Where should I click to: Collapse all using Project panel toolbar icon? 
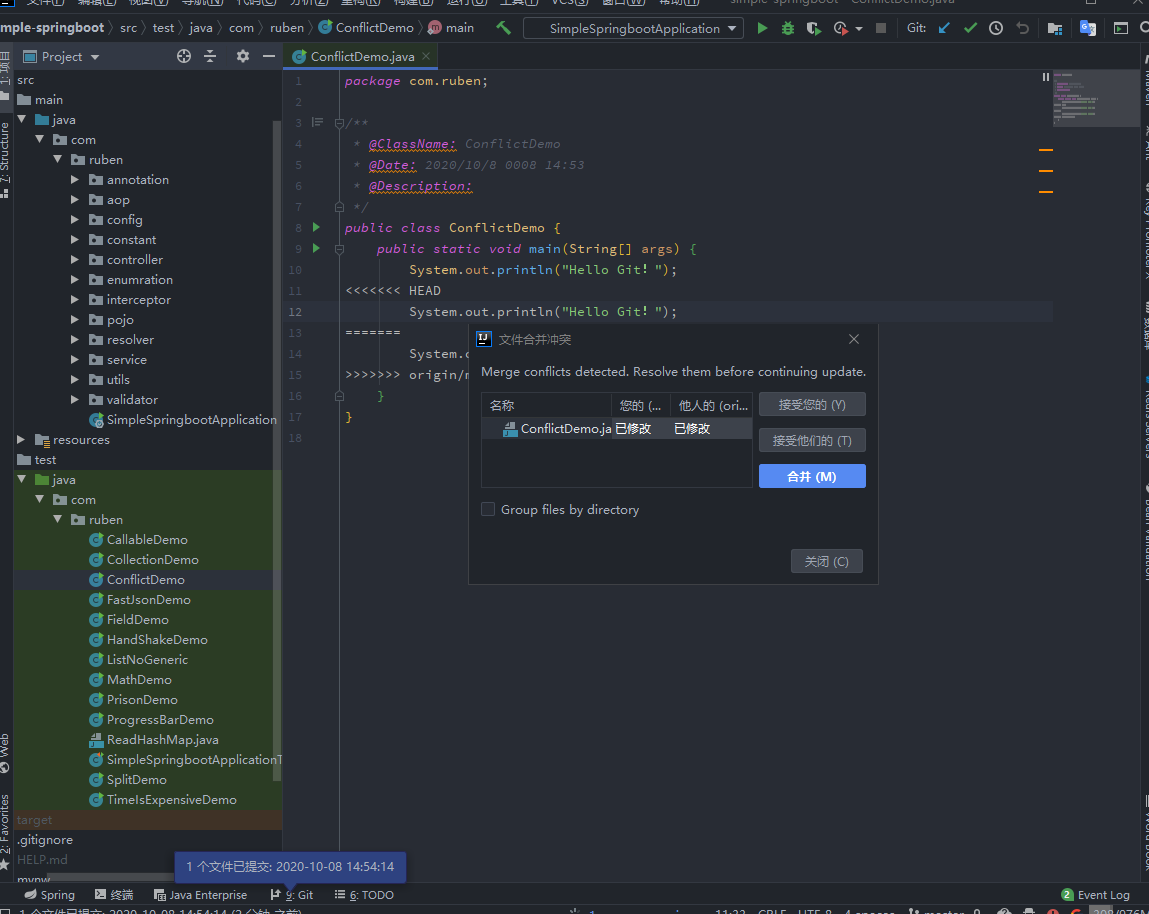click(x=210, y=57)
